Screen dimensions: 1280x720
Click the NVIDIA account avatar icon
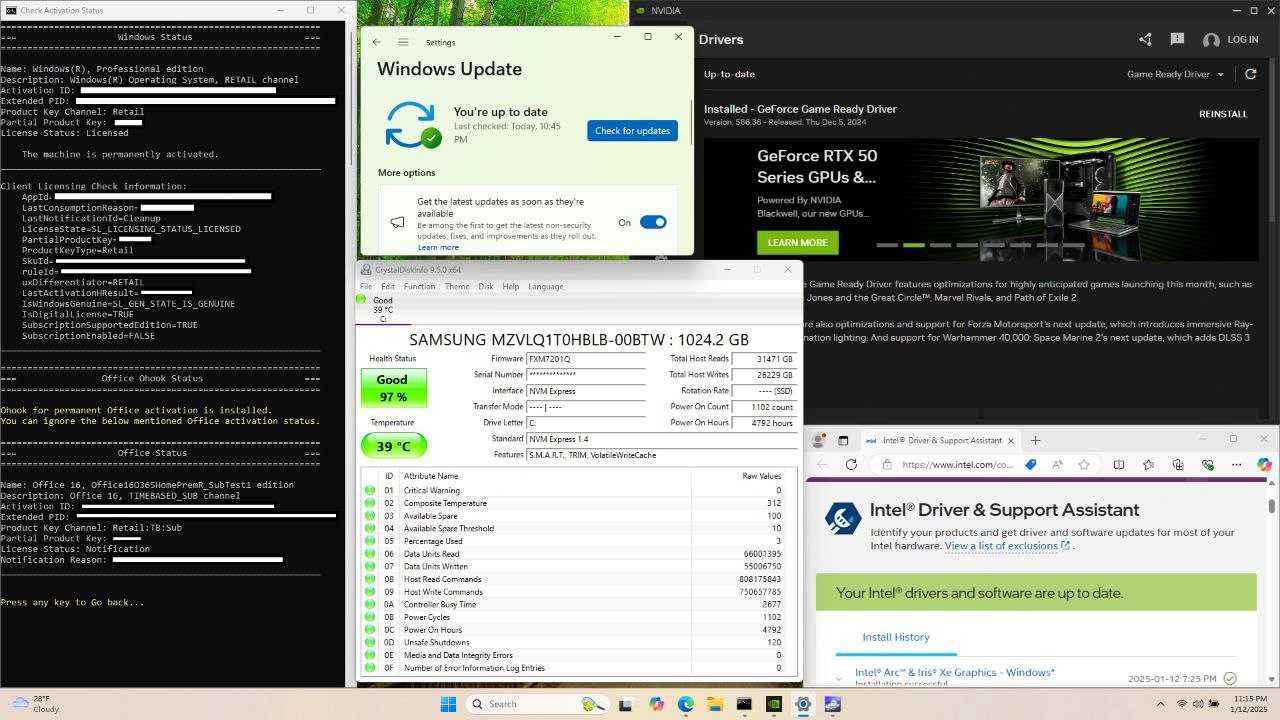coord(1211,40)
